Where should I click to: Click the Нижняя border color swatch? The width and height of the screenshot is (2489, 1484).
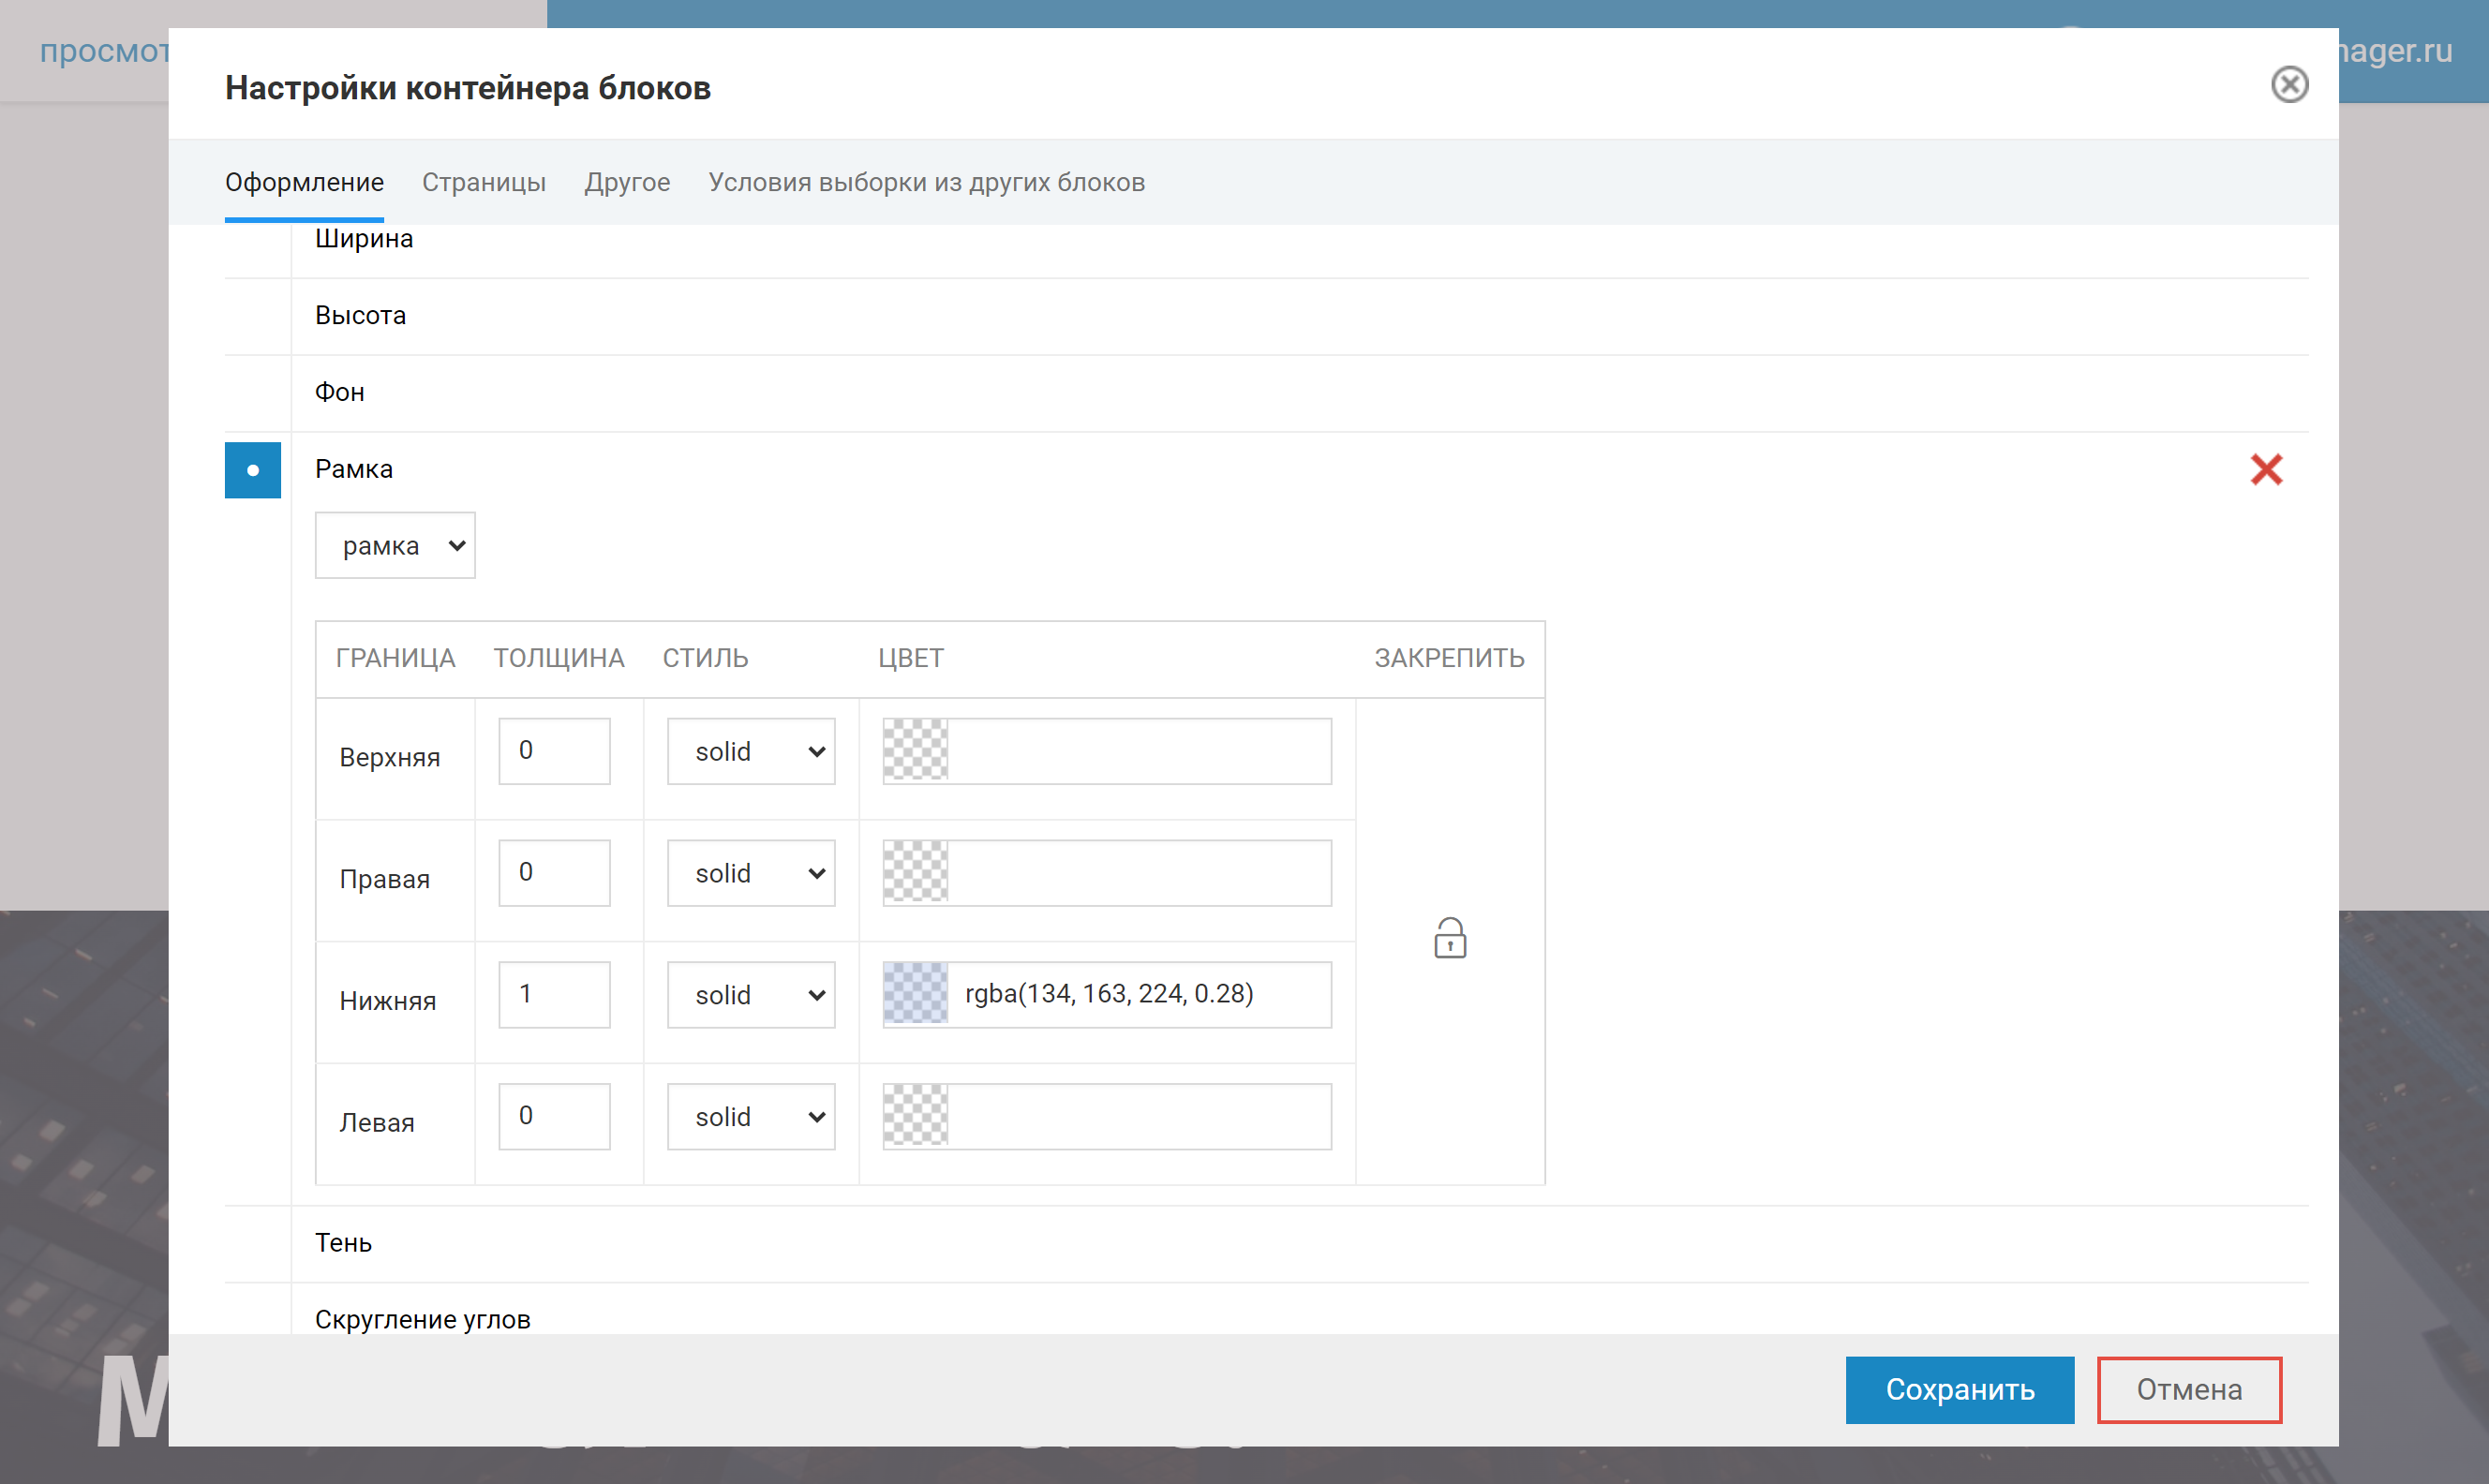click(x=915, y=994)
